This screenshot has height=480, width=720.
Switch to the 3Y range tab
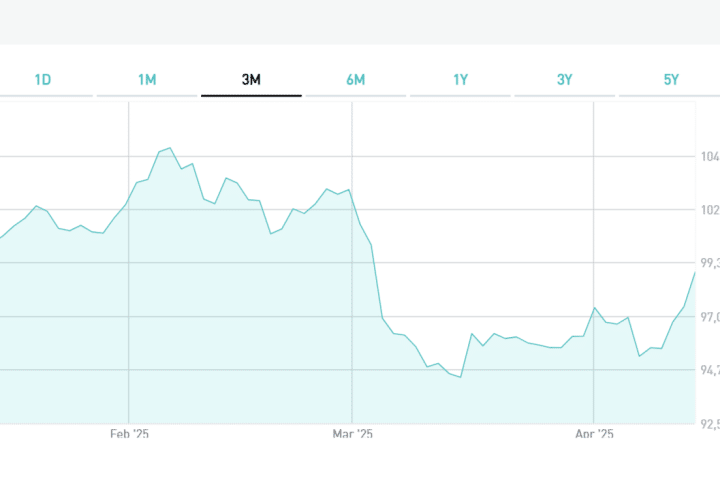coord(564,80)
